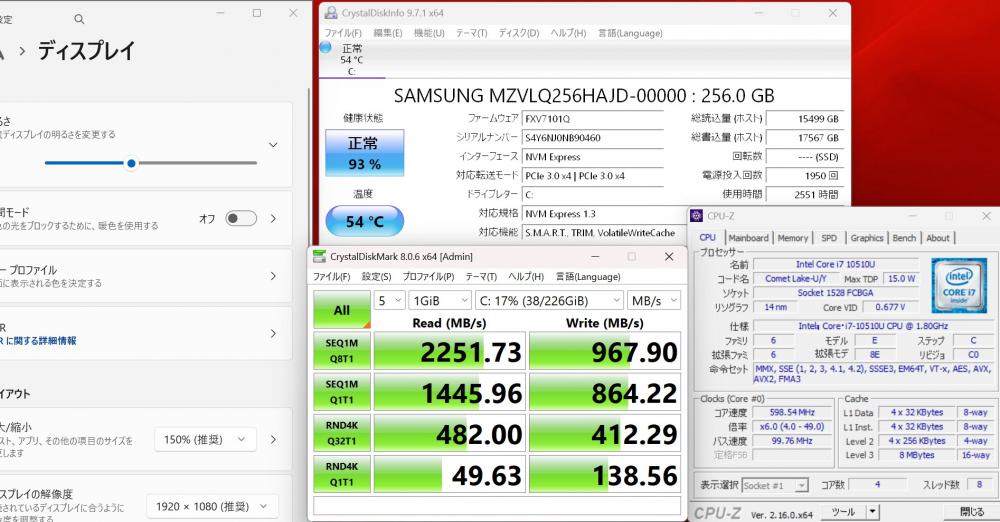Open the unit dropdown showing MB/s
The width and height of the screenshot is (1000, 522).
point(654,301)
